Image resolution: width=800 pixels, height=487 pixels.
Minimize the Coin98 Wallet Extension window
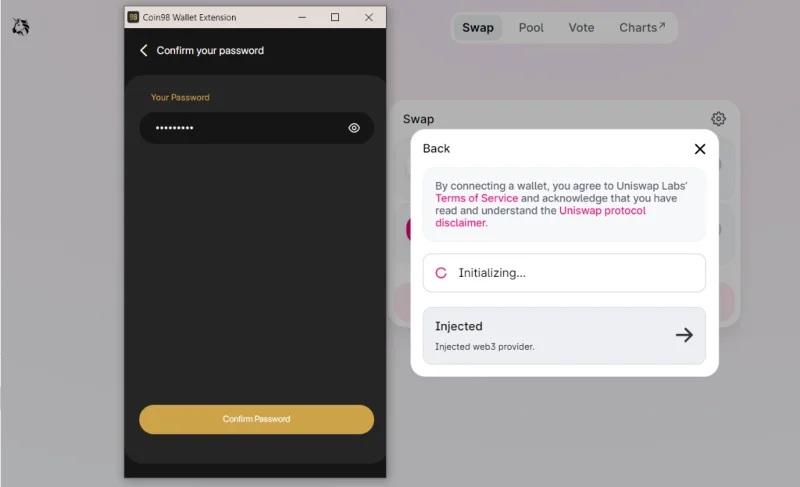click(302, 17)
